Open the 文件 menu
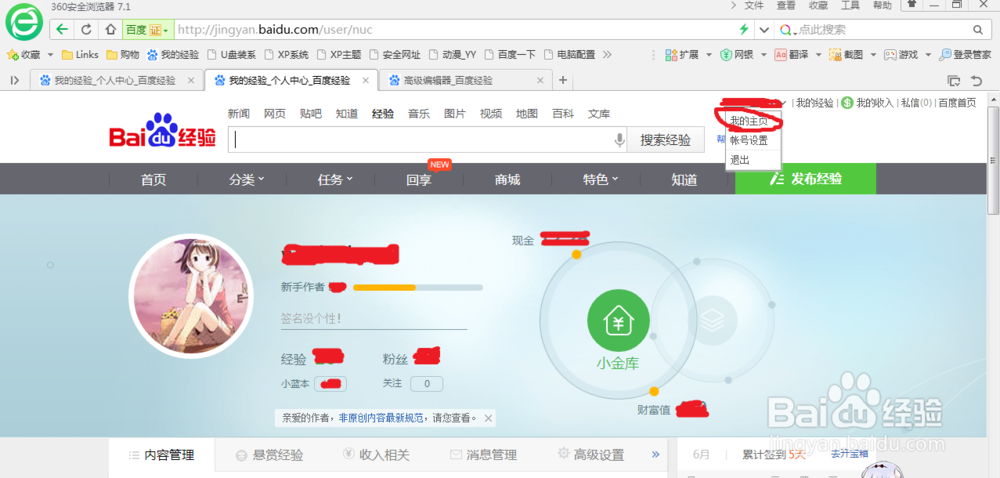This screenshot has height=478, width=1000. (754, 6)
